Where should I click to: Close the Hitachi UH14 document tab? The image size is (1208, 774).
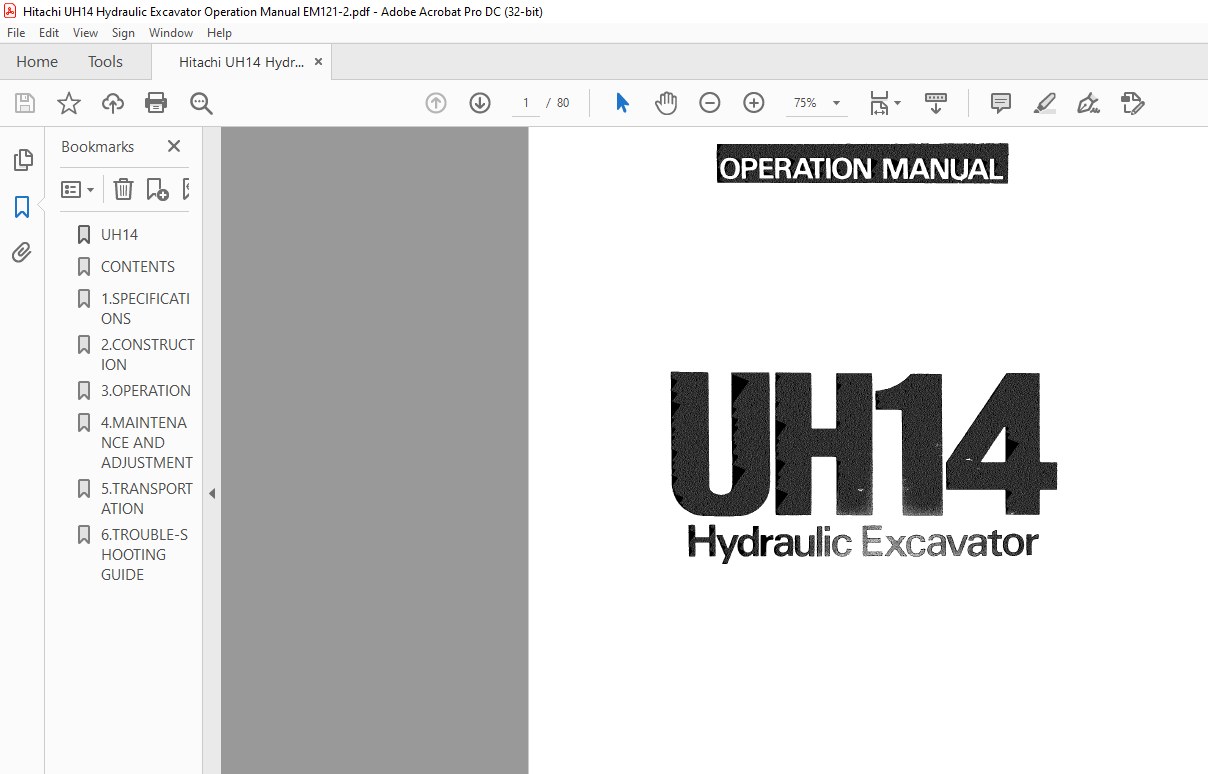[x=319, y=62]
